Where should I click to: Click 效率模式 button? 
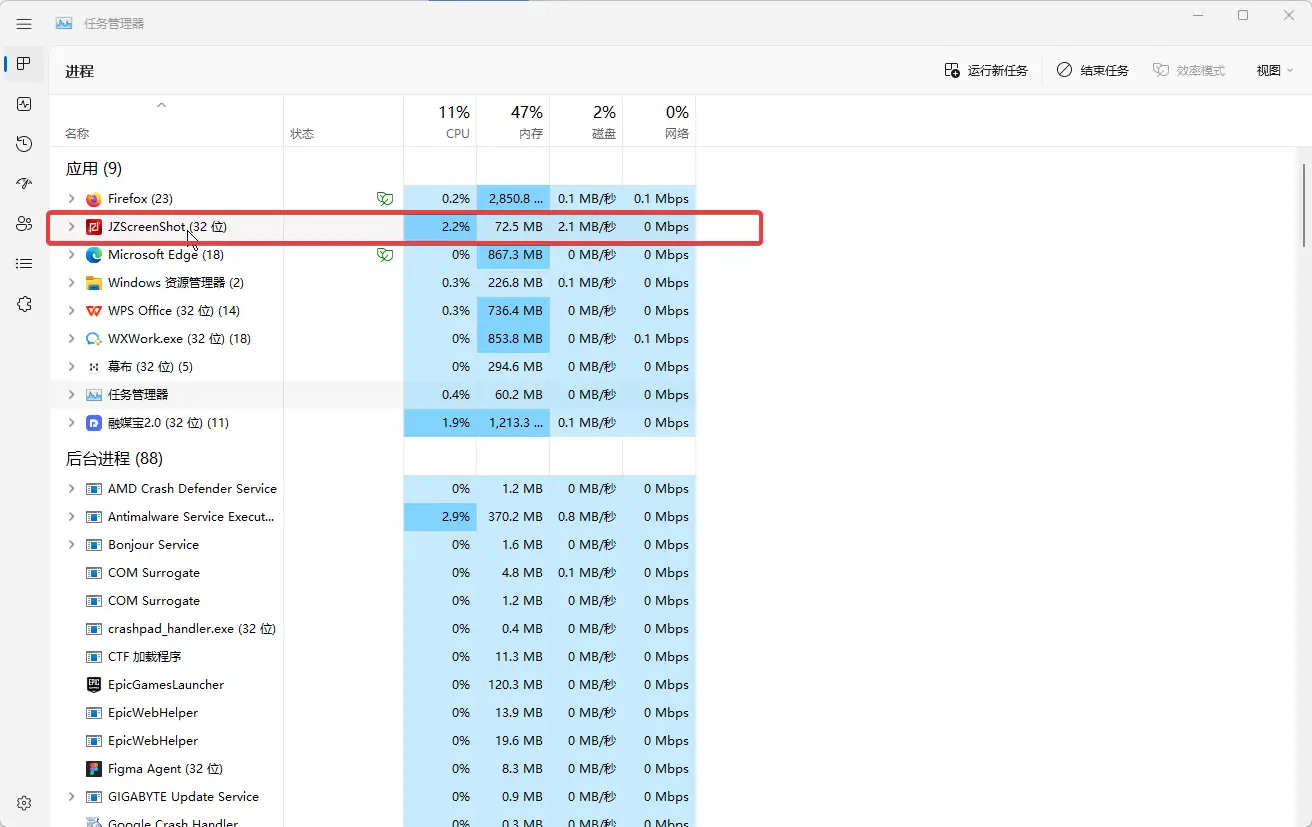coord(1189,71)
